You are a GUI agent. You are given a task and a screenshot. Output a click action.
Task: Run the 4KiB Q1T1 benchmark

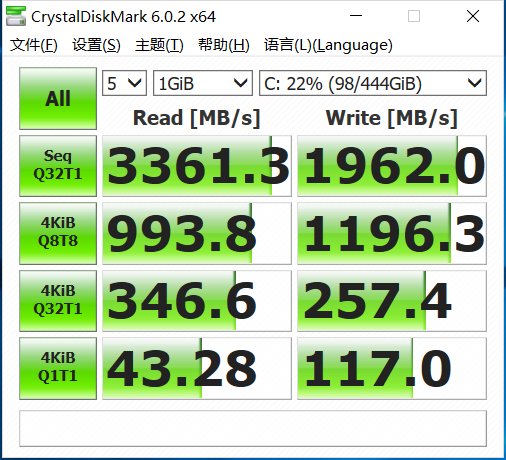[58, 368]
